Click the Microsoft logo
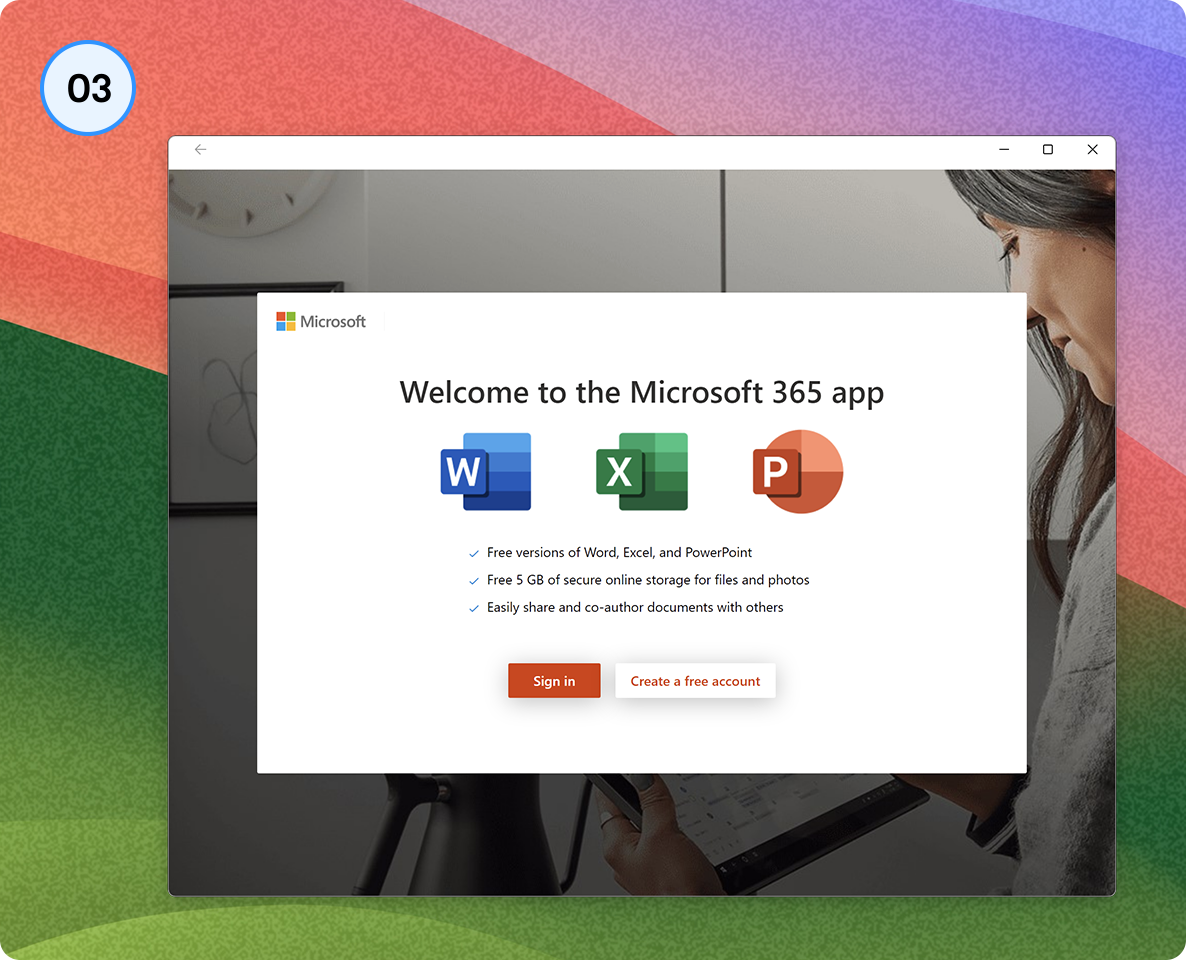The height and width of the screenshot is (960, 1186). point(321,322)
